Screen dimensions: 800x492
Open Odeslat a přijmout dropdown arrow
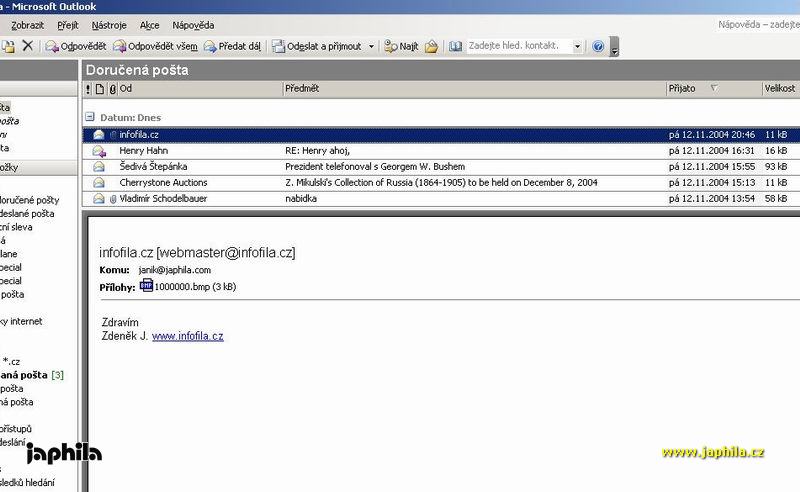click(371, 46)
